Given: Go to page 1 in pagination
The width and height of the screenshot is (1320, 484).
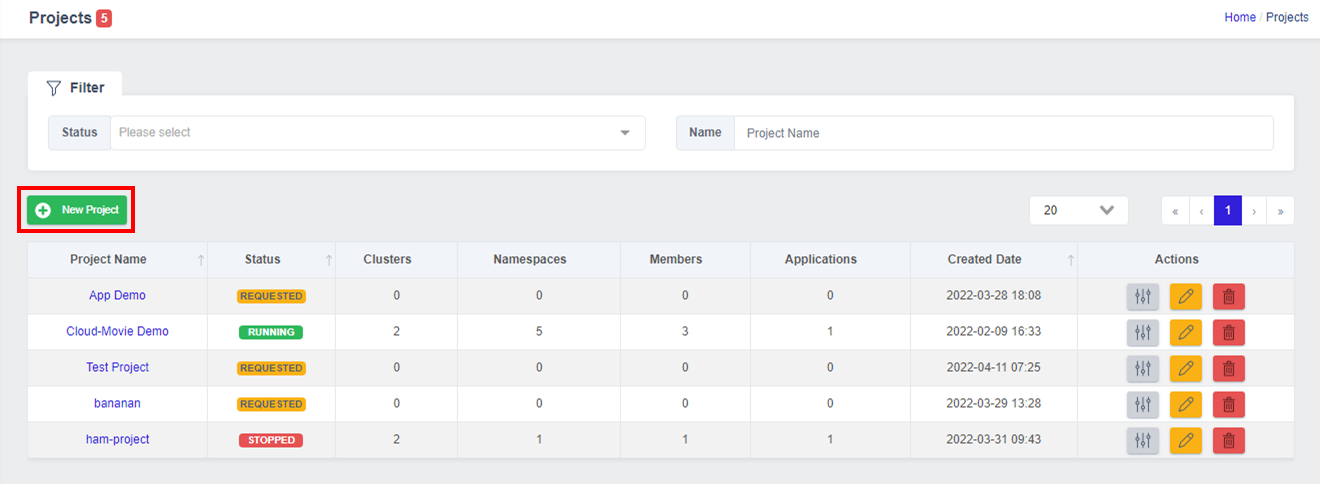Looking at the screenshot, I should coord(1228,211).
